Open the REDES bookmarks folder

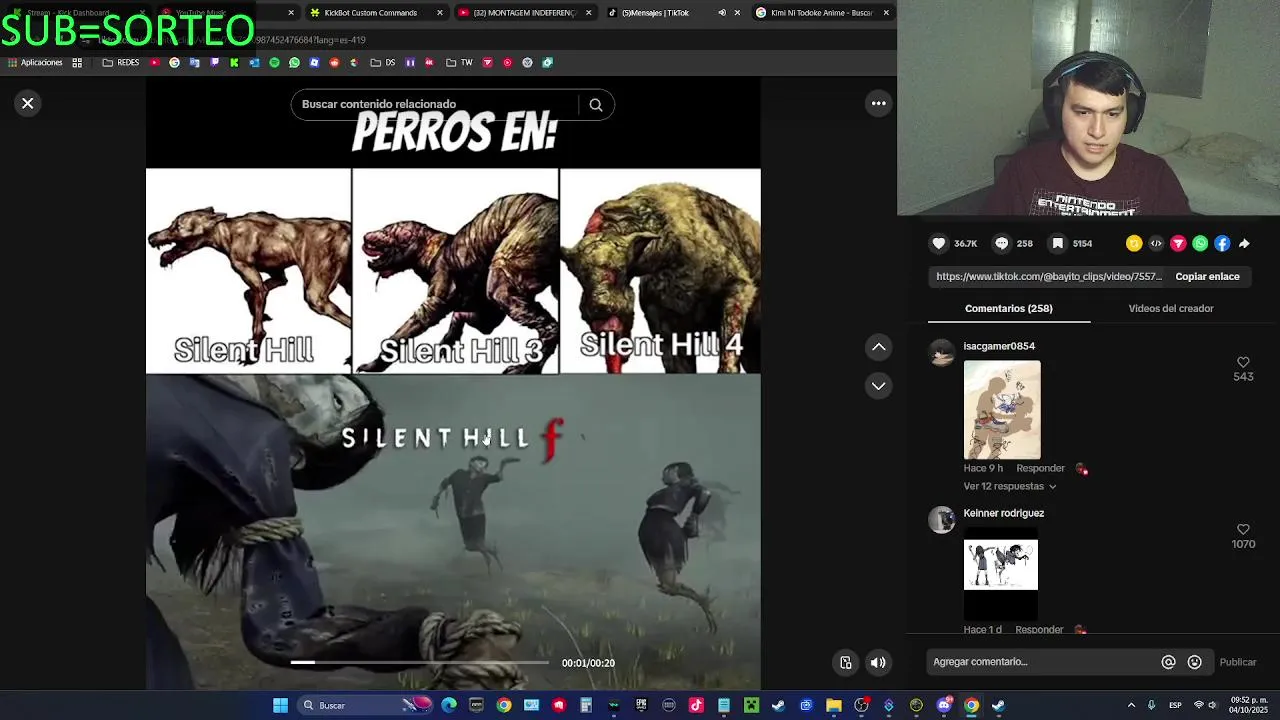click(x=121, y=62)
